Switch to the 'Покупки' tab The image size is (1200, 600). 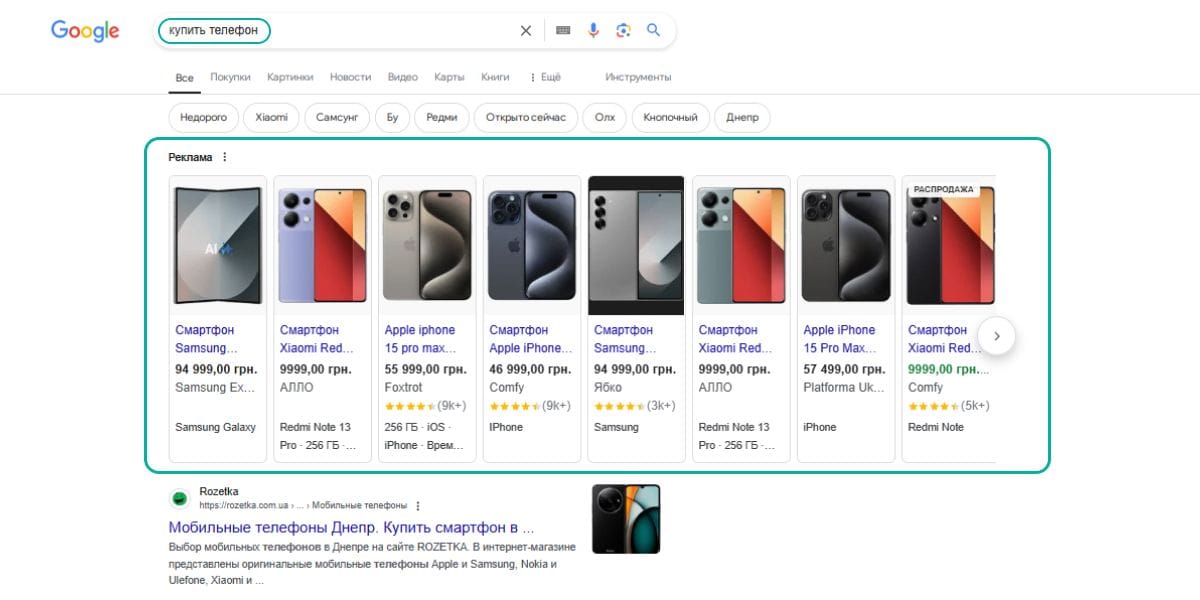(230, 77)
